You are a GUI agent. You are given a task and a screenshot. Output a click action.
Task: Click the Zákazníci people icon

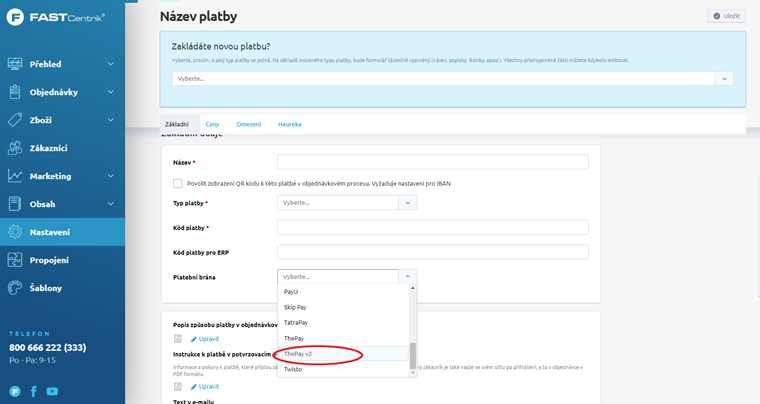[15, 148]
